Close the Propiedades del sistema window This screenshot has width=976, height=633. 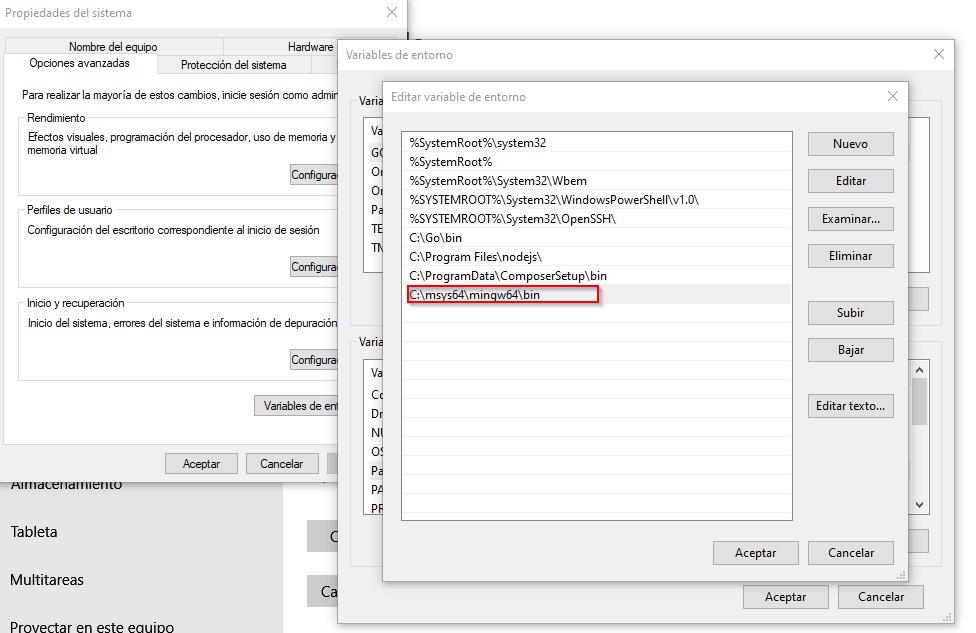click(392, 13)
